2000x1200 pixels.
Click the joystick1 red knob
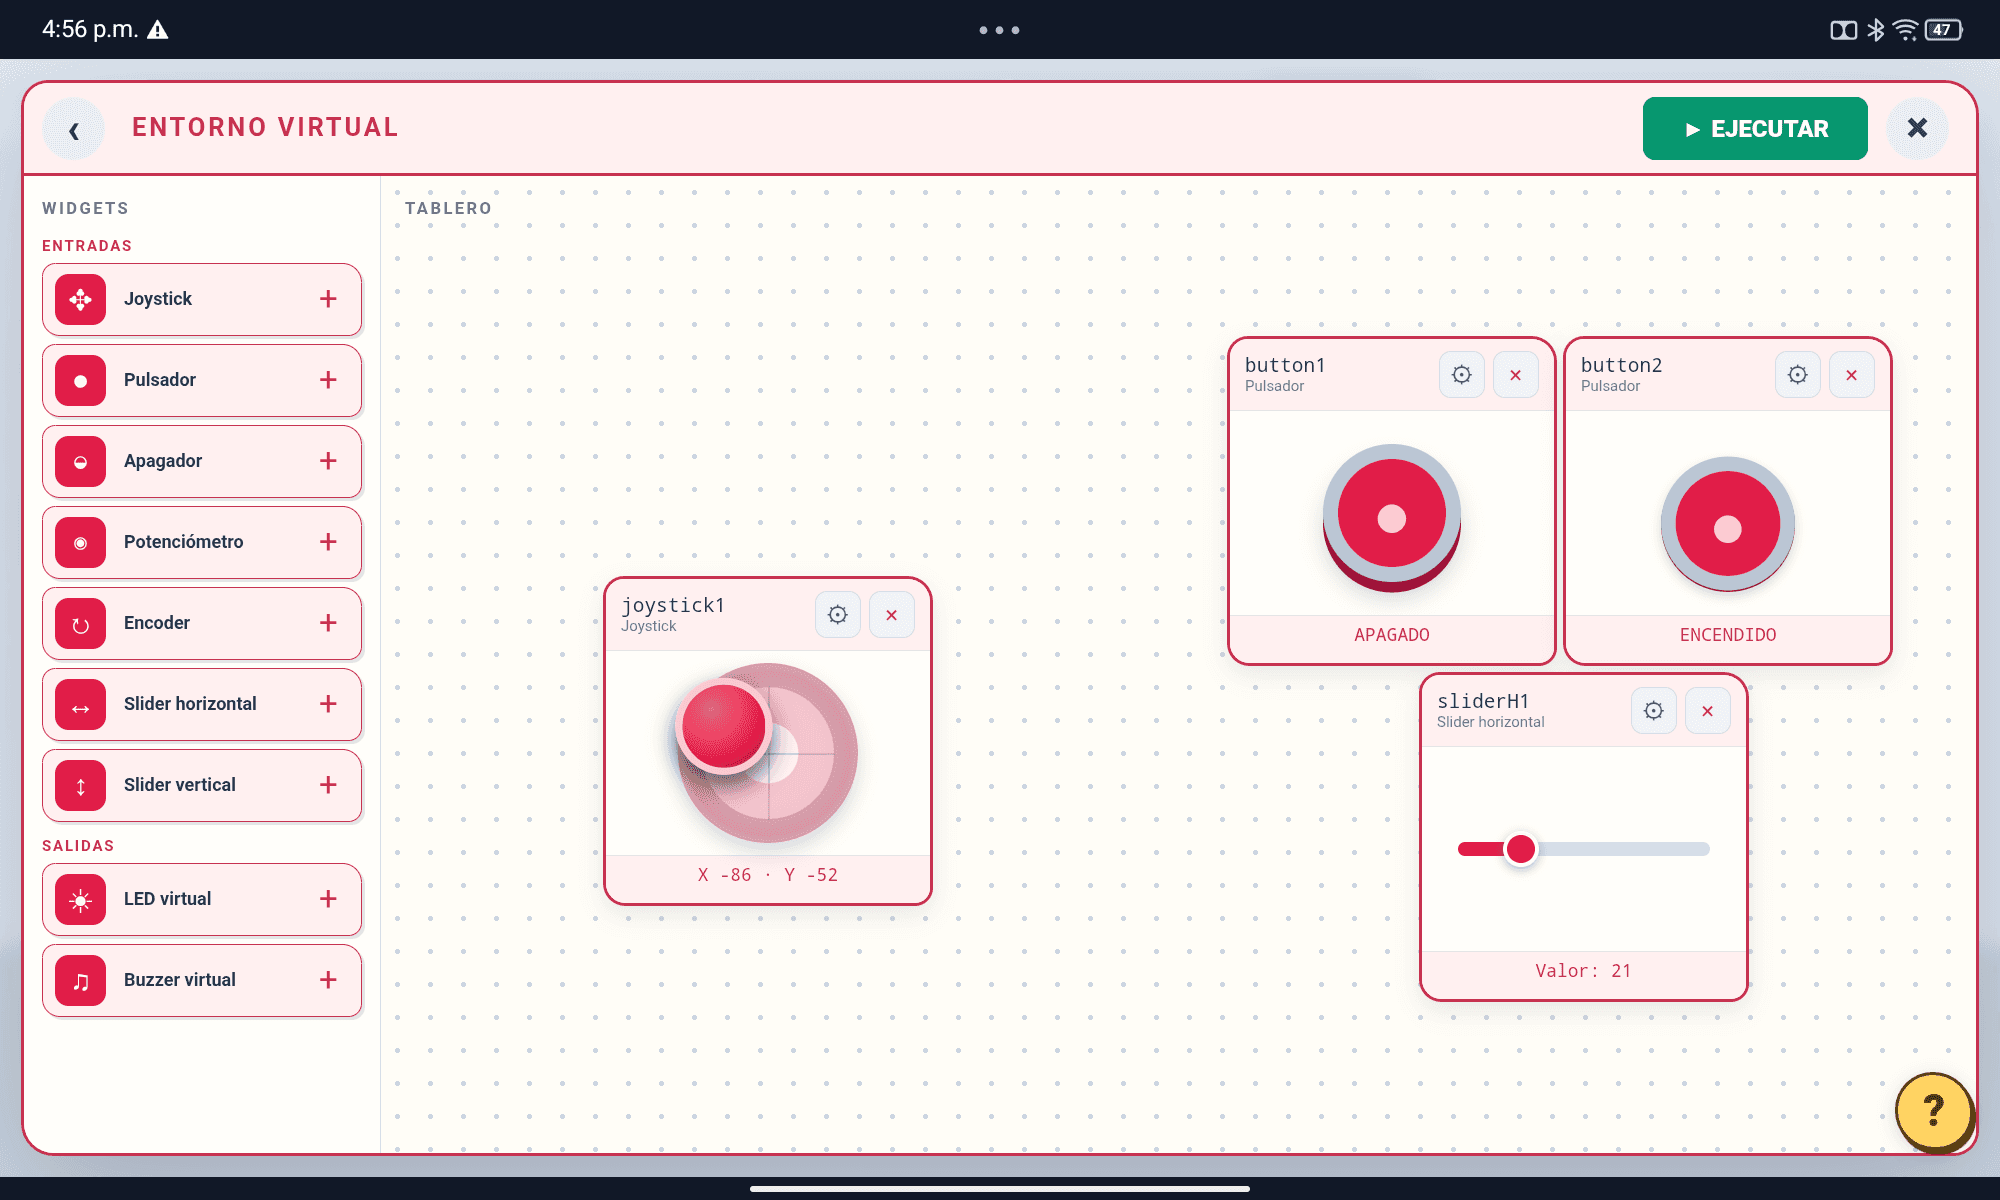[x=723, y=726]
